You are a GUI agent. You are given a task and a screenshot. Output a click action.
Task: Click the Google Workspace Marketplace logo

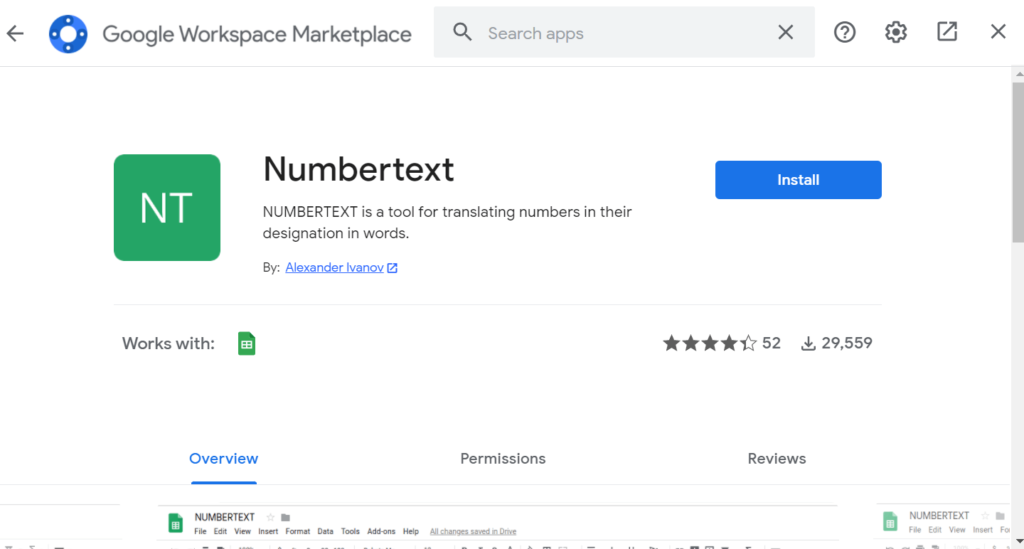tap(68, 34)
